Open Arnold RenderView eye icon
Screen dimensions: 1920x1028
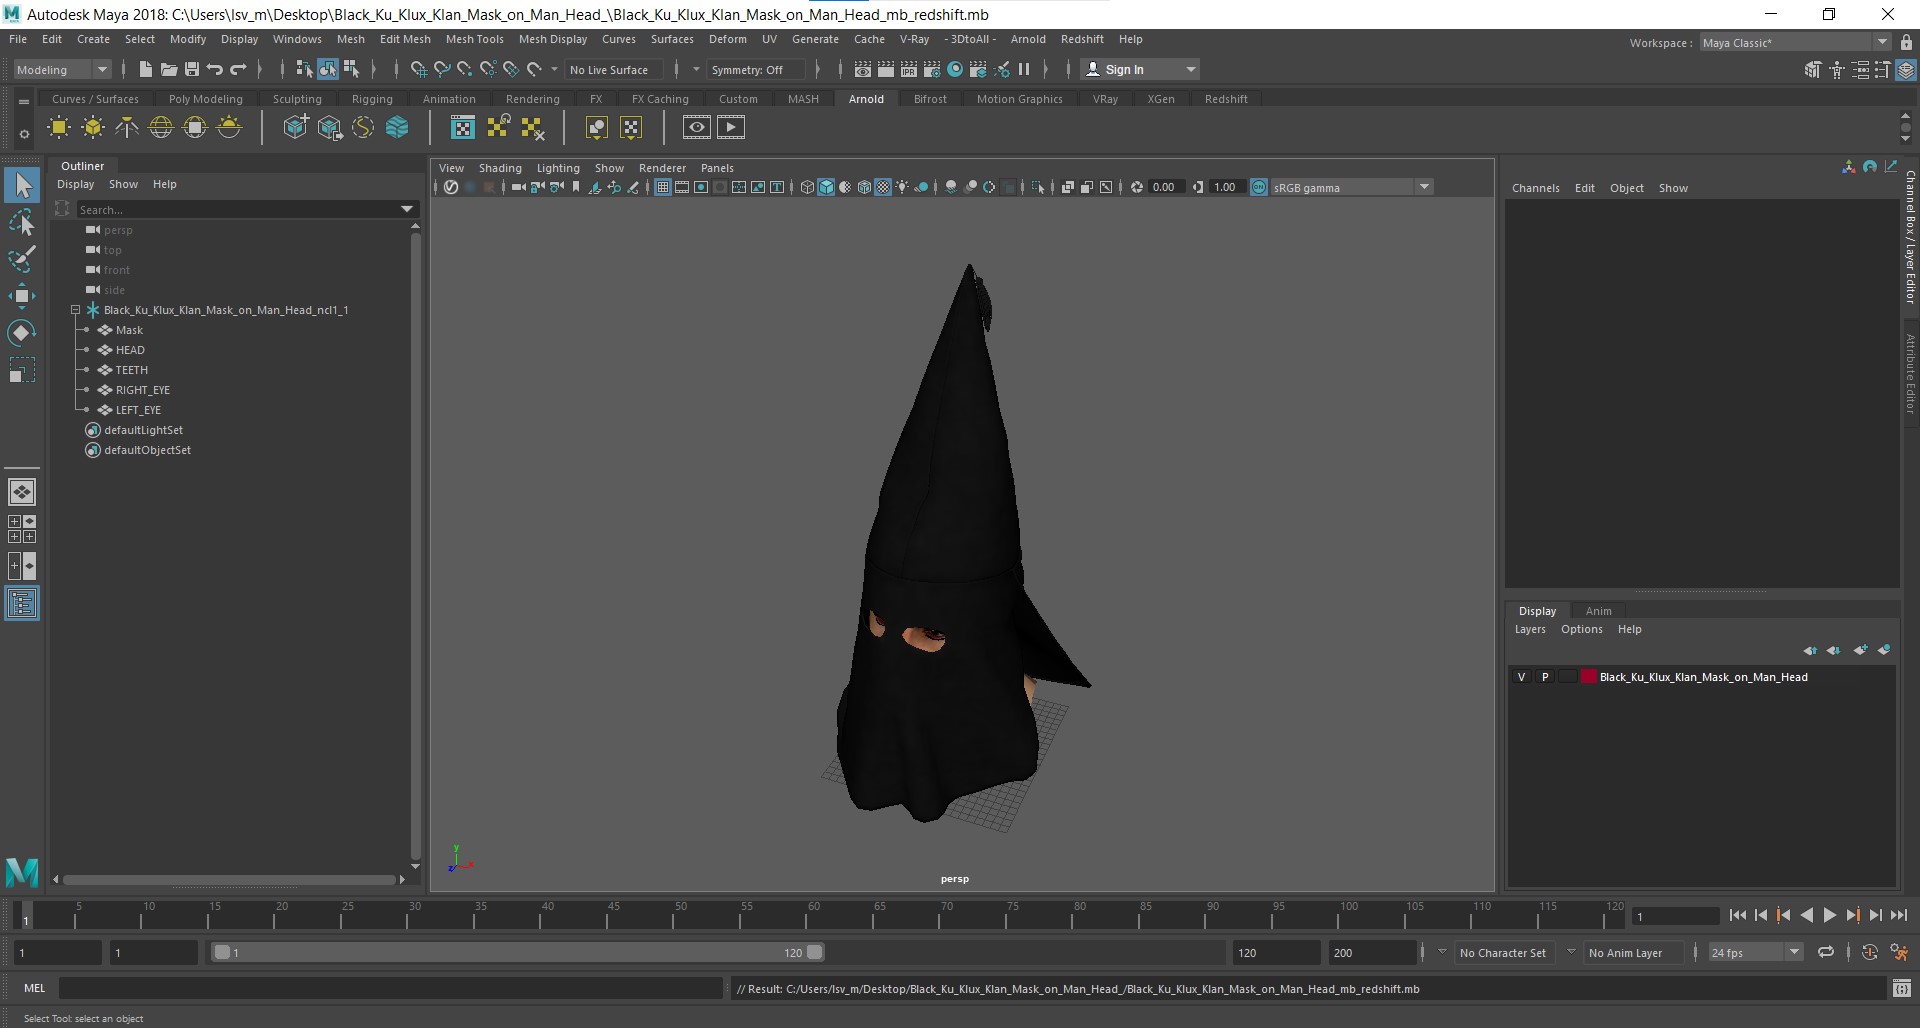[697, 127]
